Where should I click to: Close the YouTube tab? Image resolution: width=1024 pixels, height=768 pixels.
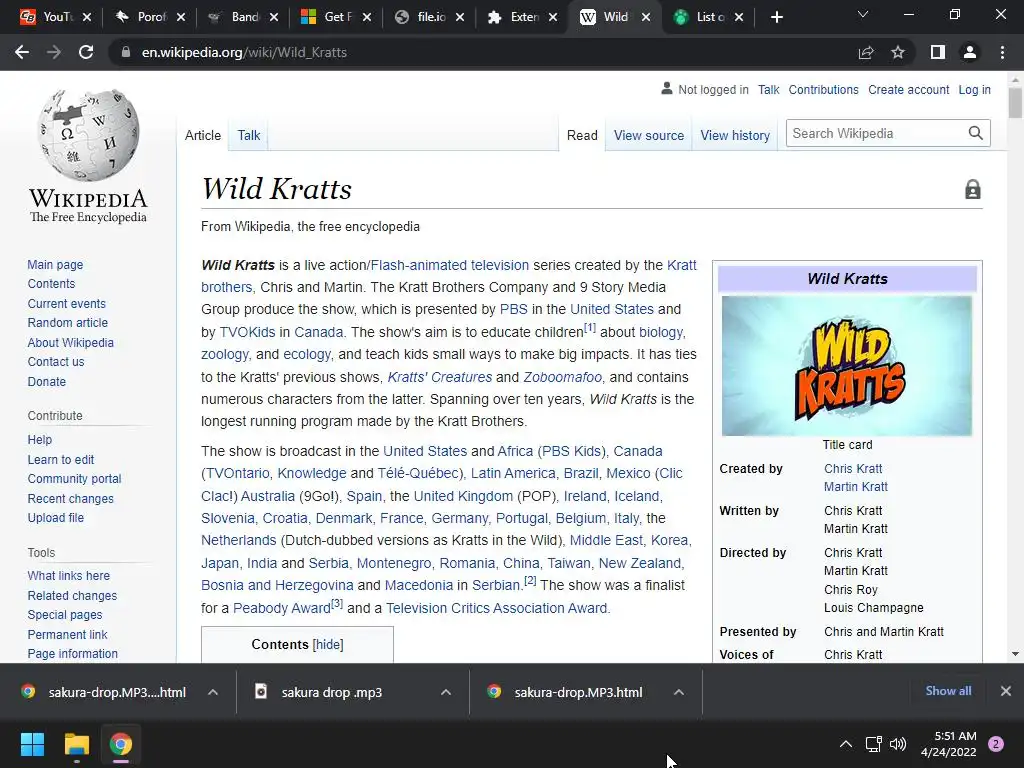87,17
